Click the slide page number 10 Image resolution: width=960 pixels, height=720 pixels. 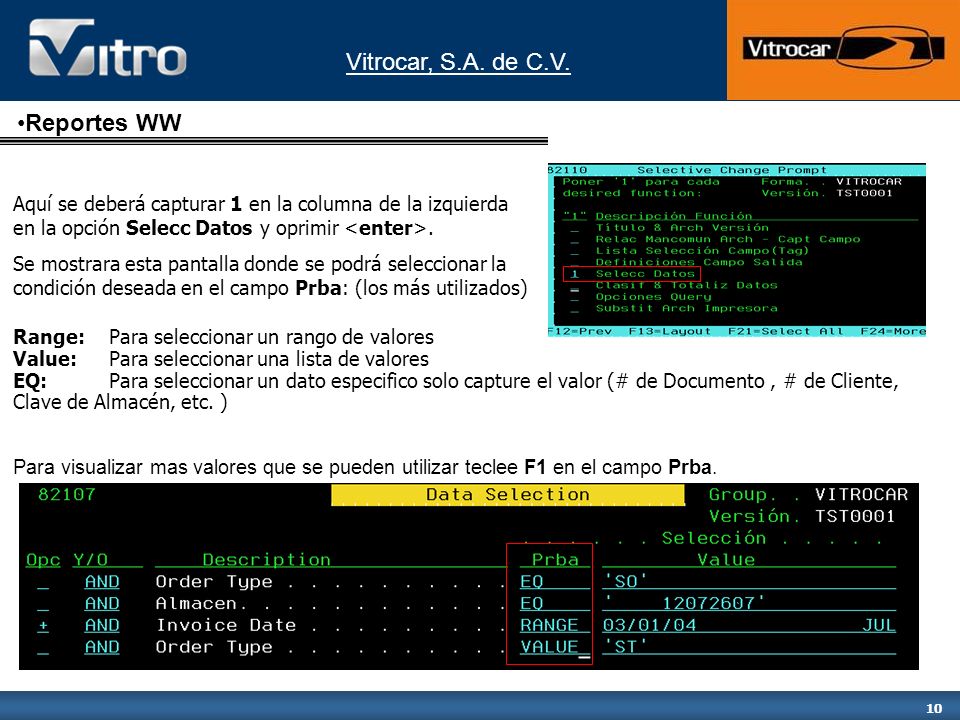click(934, 709)
